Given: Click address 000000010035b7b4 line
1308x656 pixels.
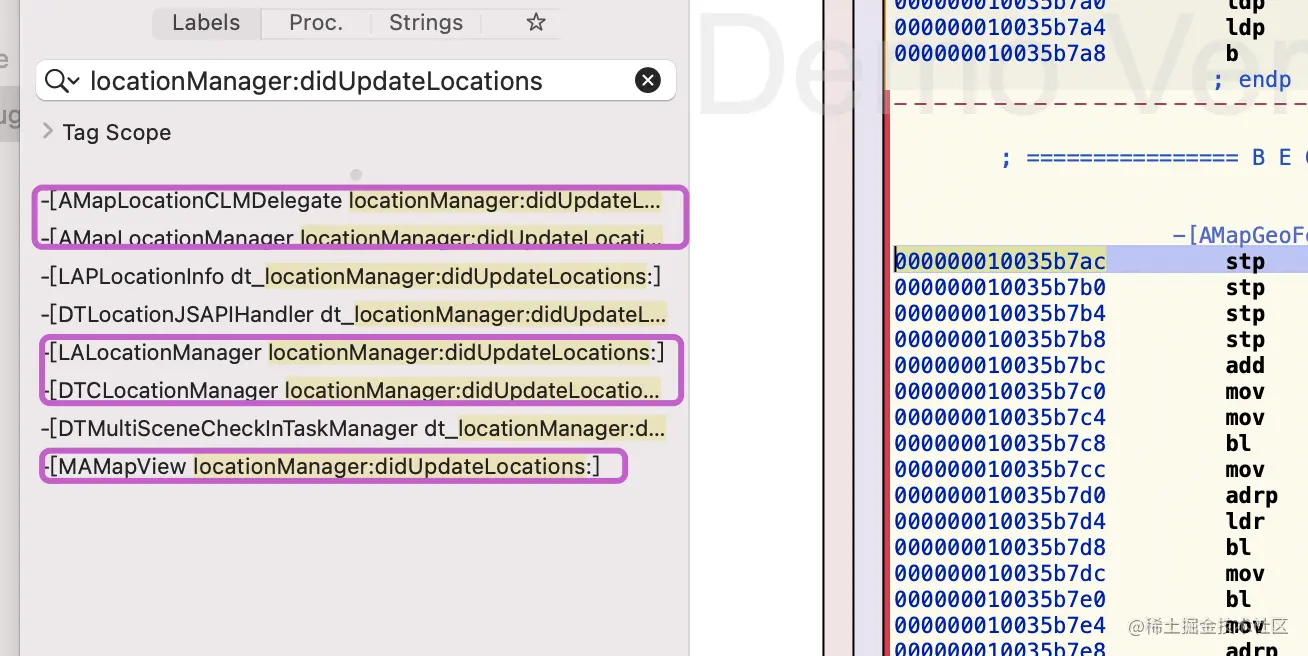Looking at the screenshot, I should coord(1000,314).
